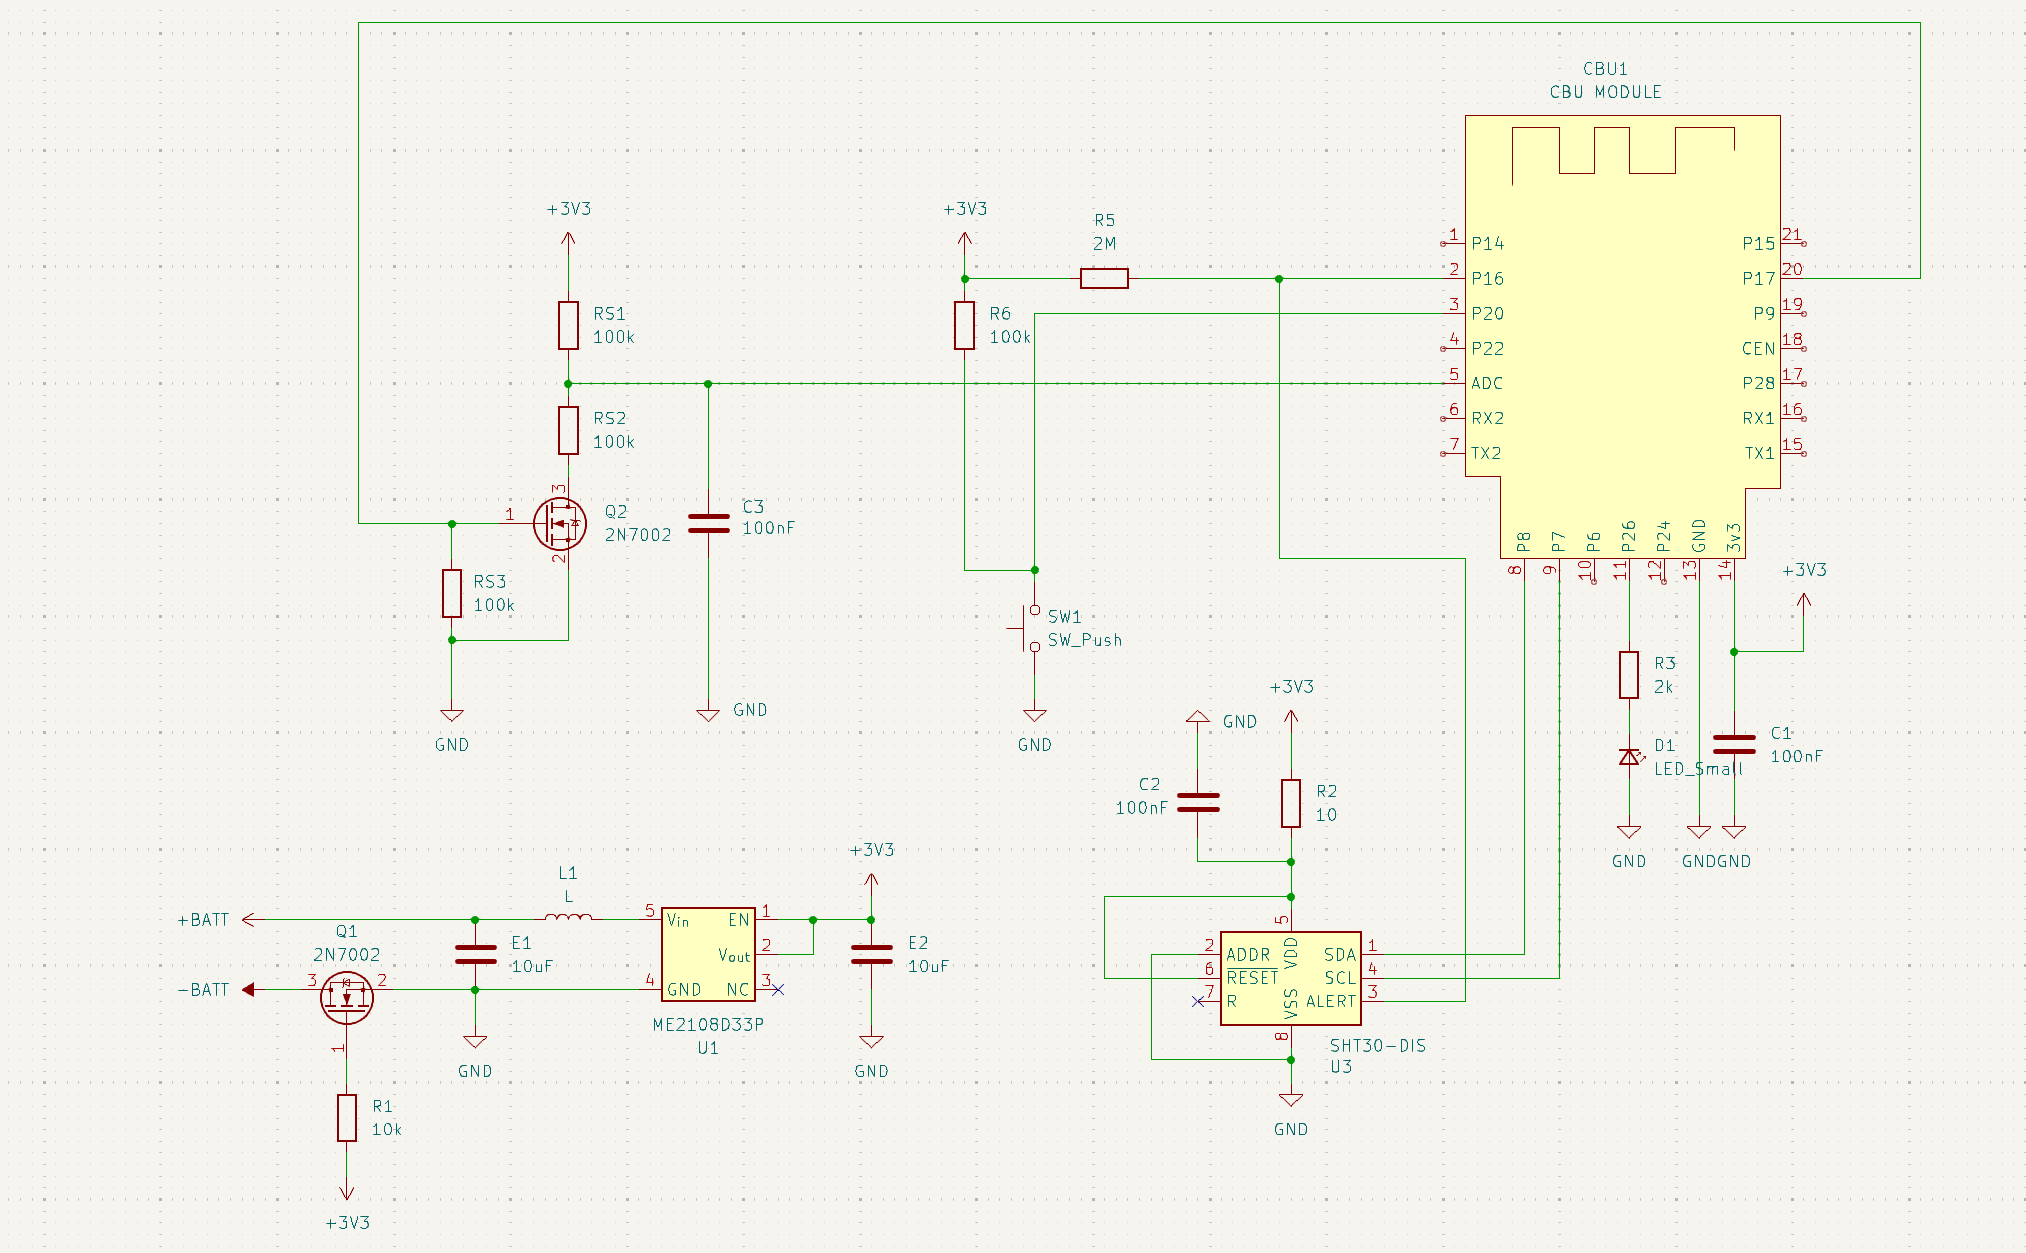Select the R1 10k resistor symbol
This screenshot has width=2026, height=1253.
click(x=347, y=1118)
